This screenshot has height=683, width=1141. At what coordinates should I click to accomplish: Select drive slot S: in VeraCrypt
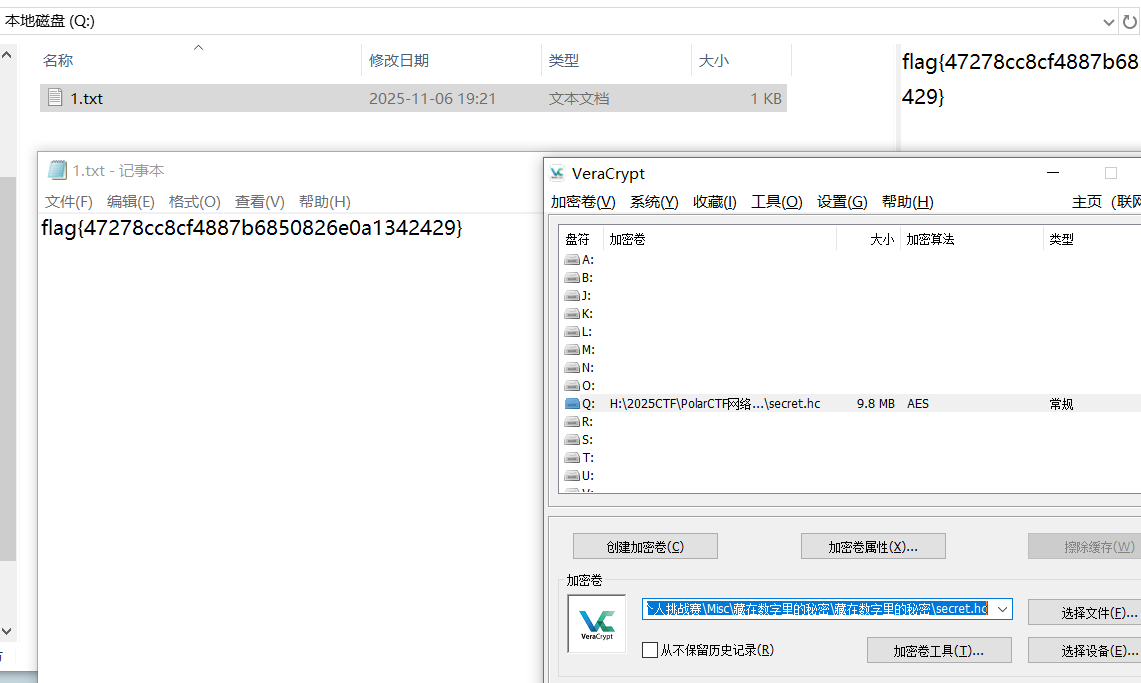(580, 440)
